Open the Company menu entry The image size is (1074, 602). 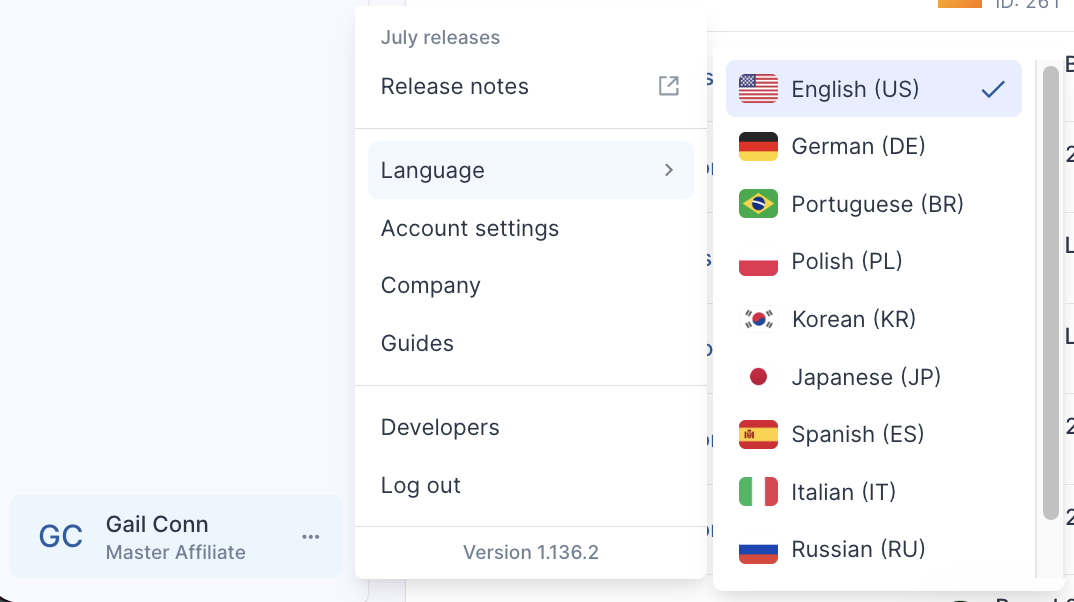(531, 286)
